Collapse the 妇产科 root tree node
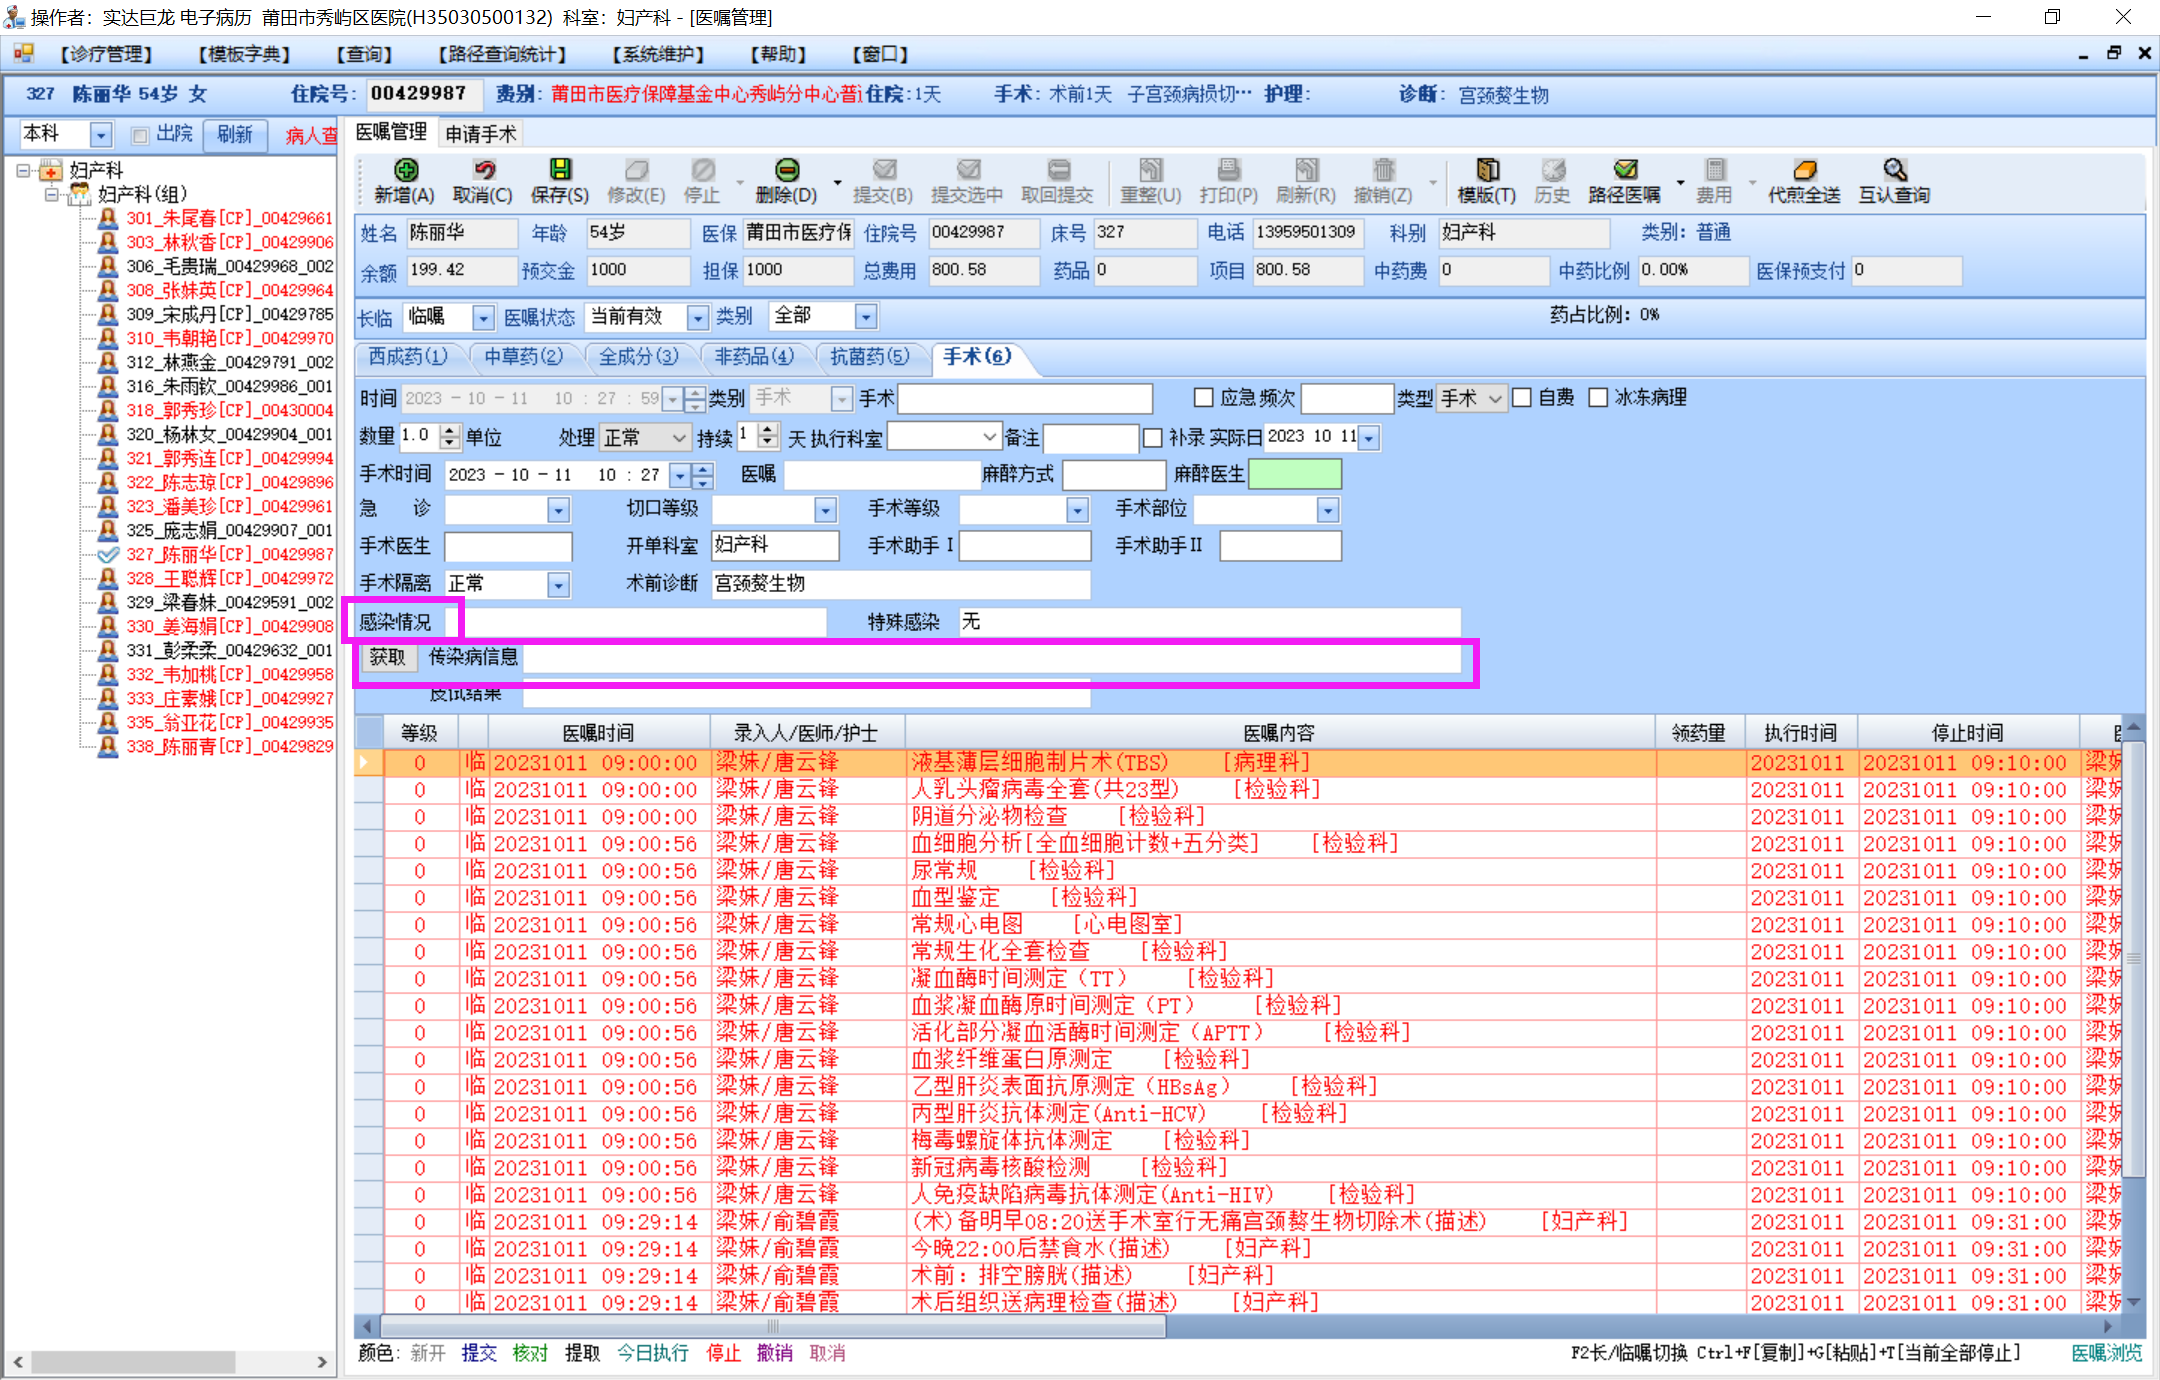This screenshot has width=2160, height=1380. pyautogui.click(x=23, y=171)
